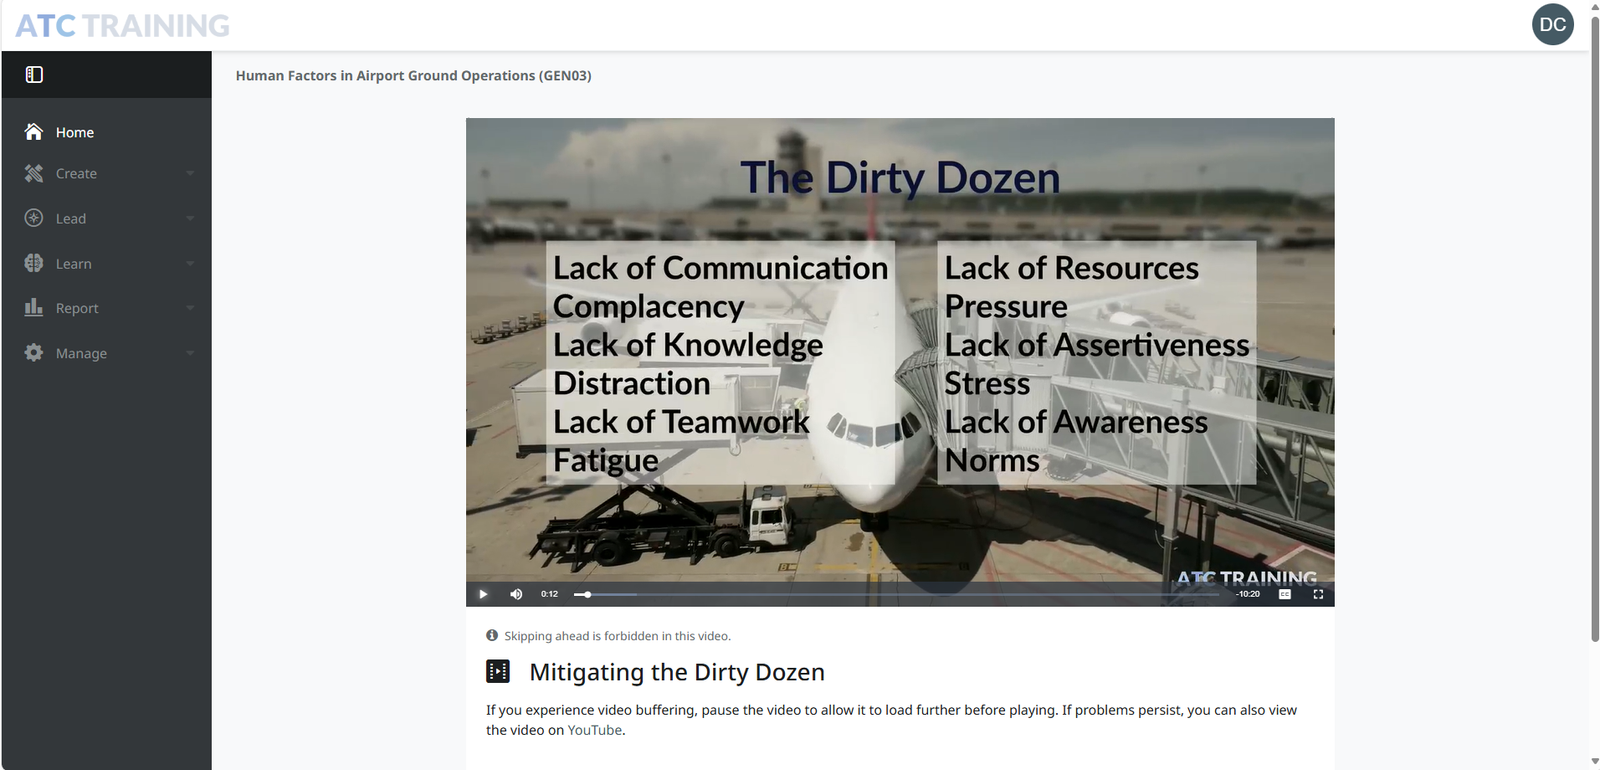This screenshot has height=770, width=1600.
Task: Click the video progress bar
Action: 900,594
